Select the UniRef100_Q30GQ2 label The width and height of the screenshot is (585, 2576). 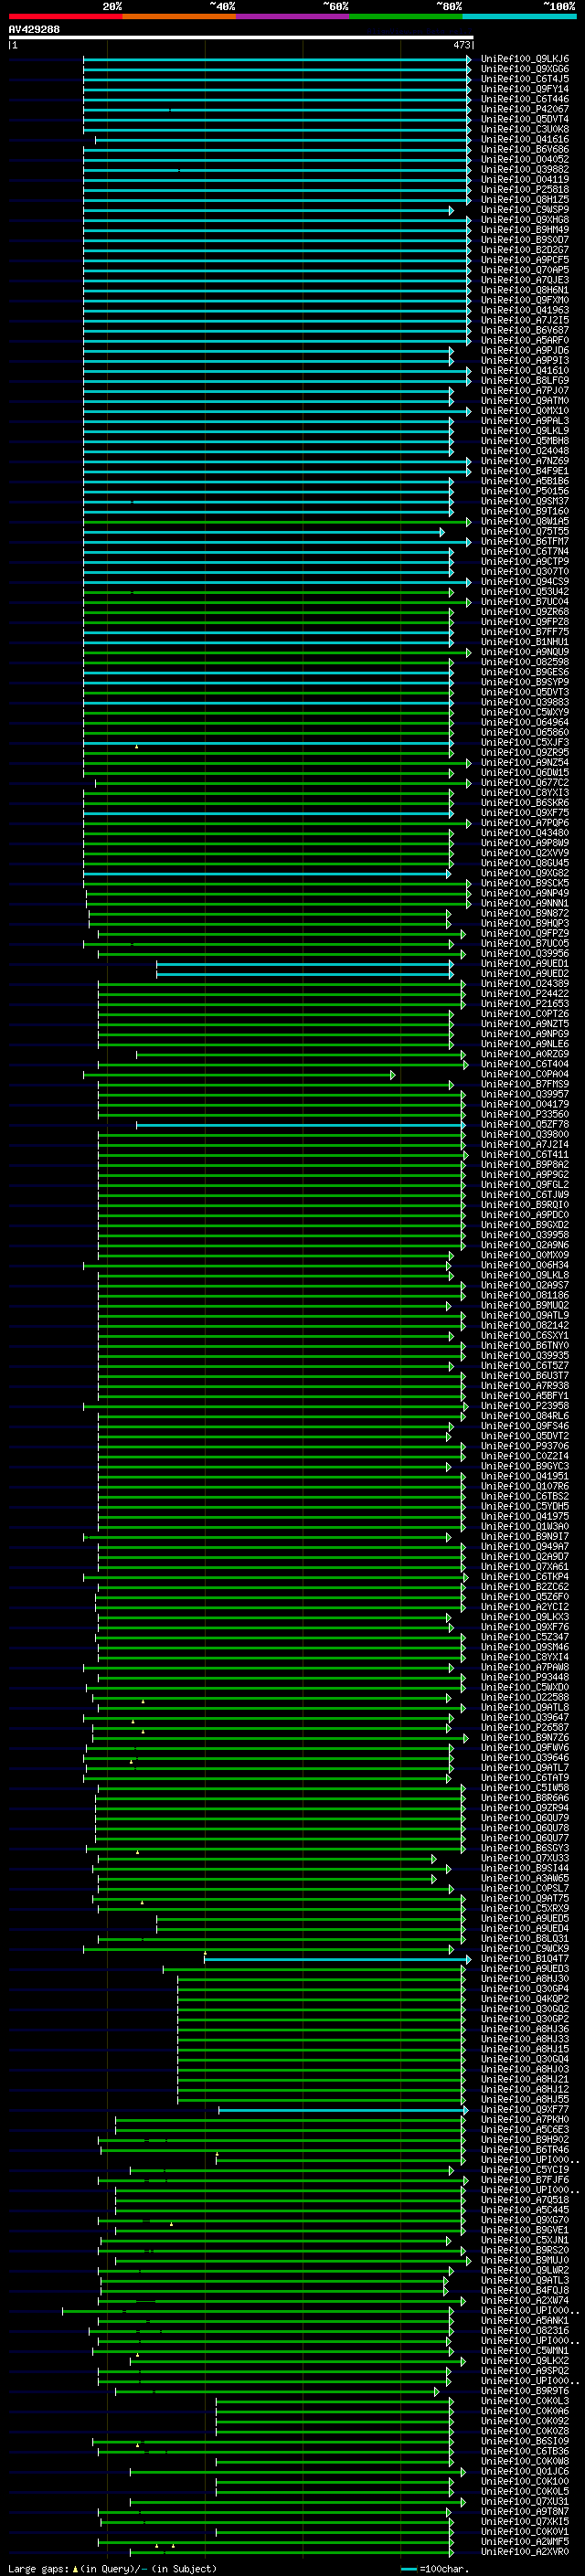[525, 2009]
